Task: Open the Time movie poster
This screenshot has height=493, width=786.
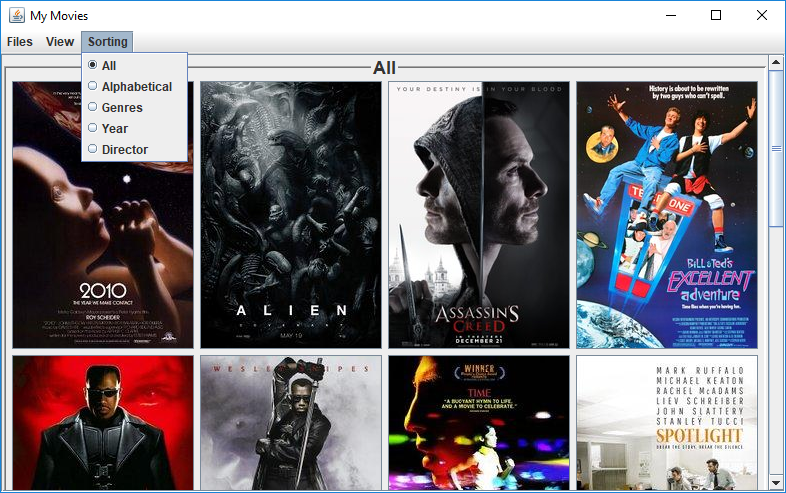Action: (479, 423)
